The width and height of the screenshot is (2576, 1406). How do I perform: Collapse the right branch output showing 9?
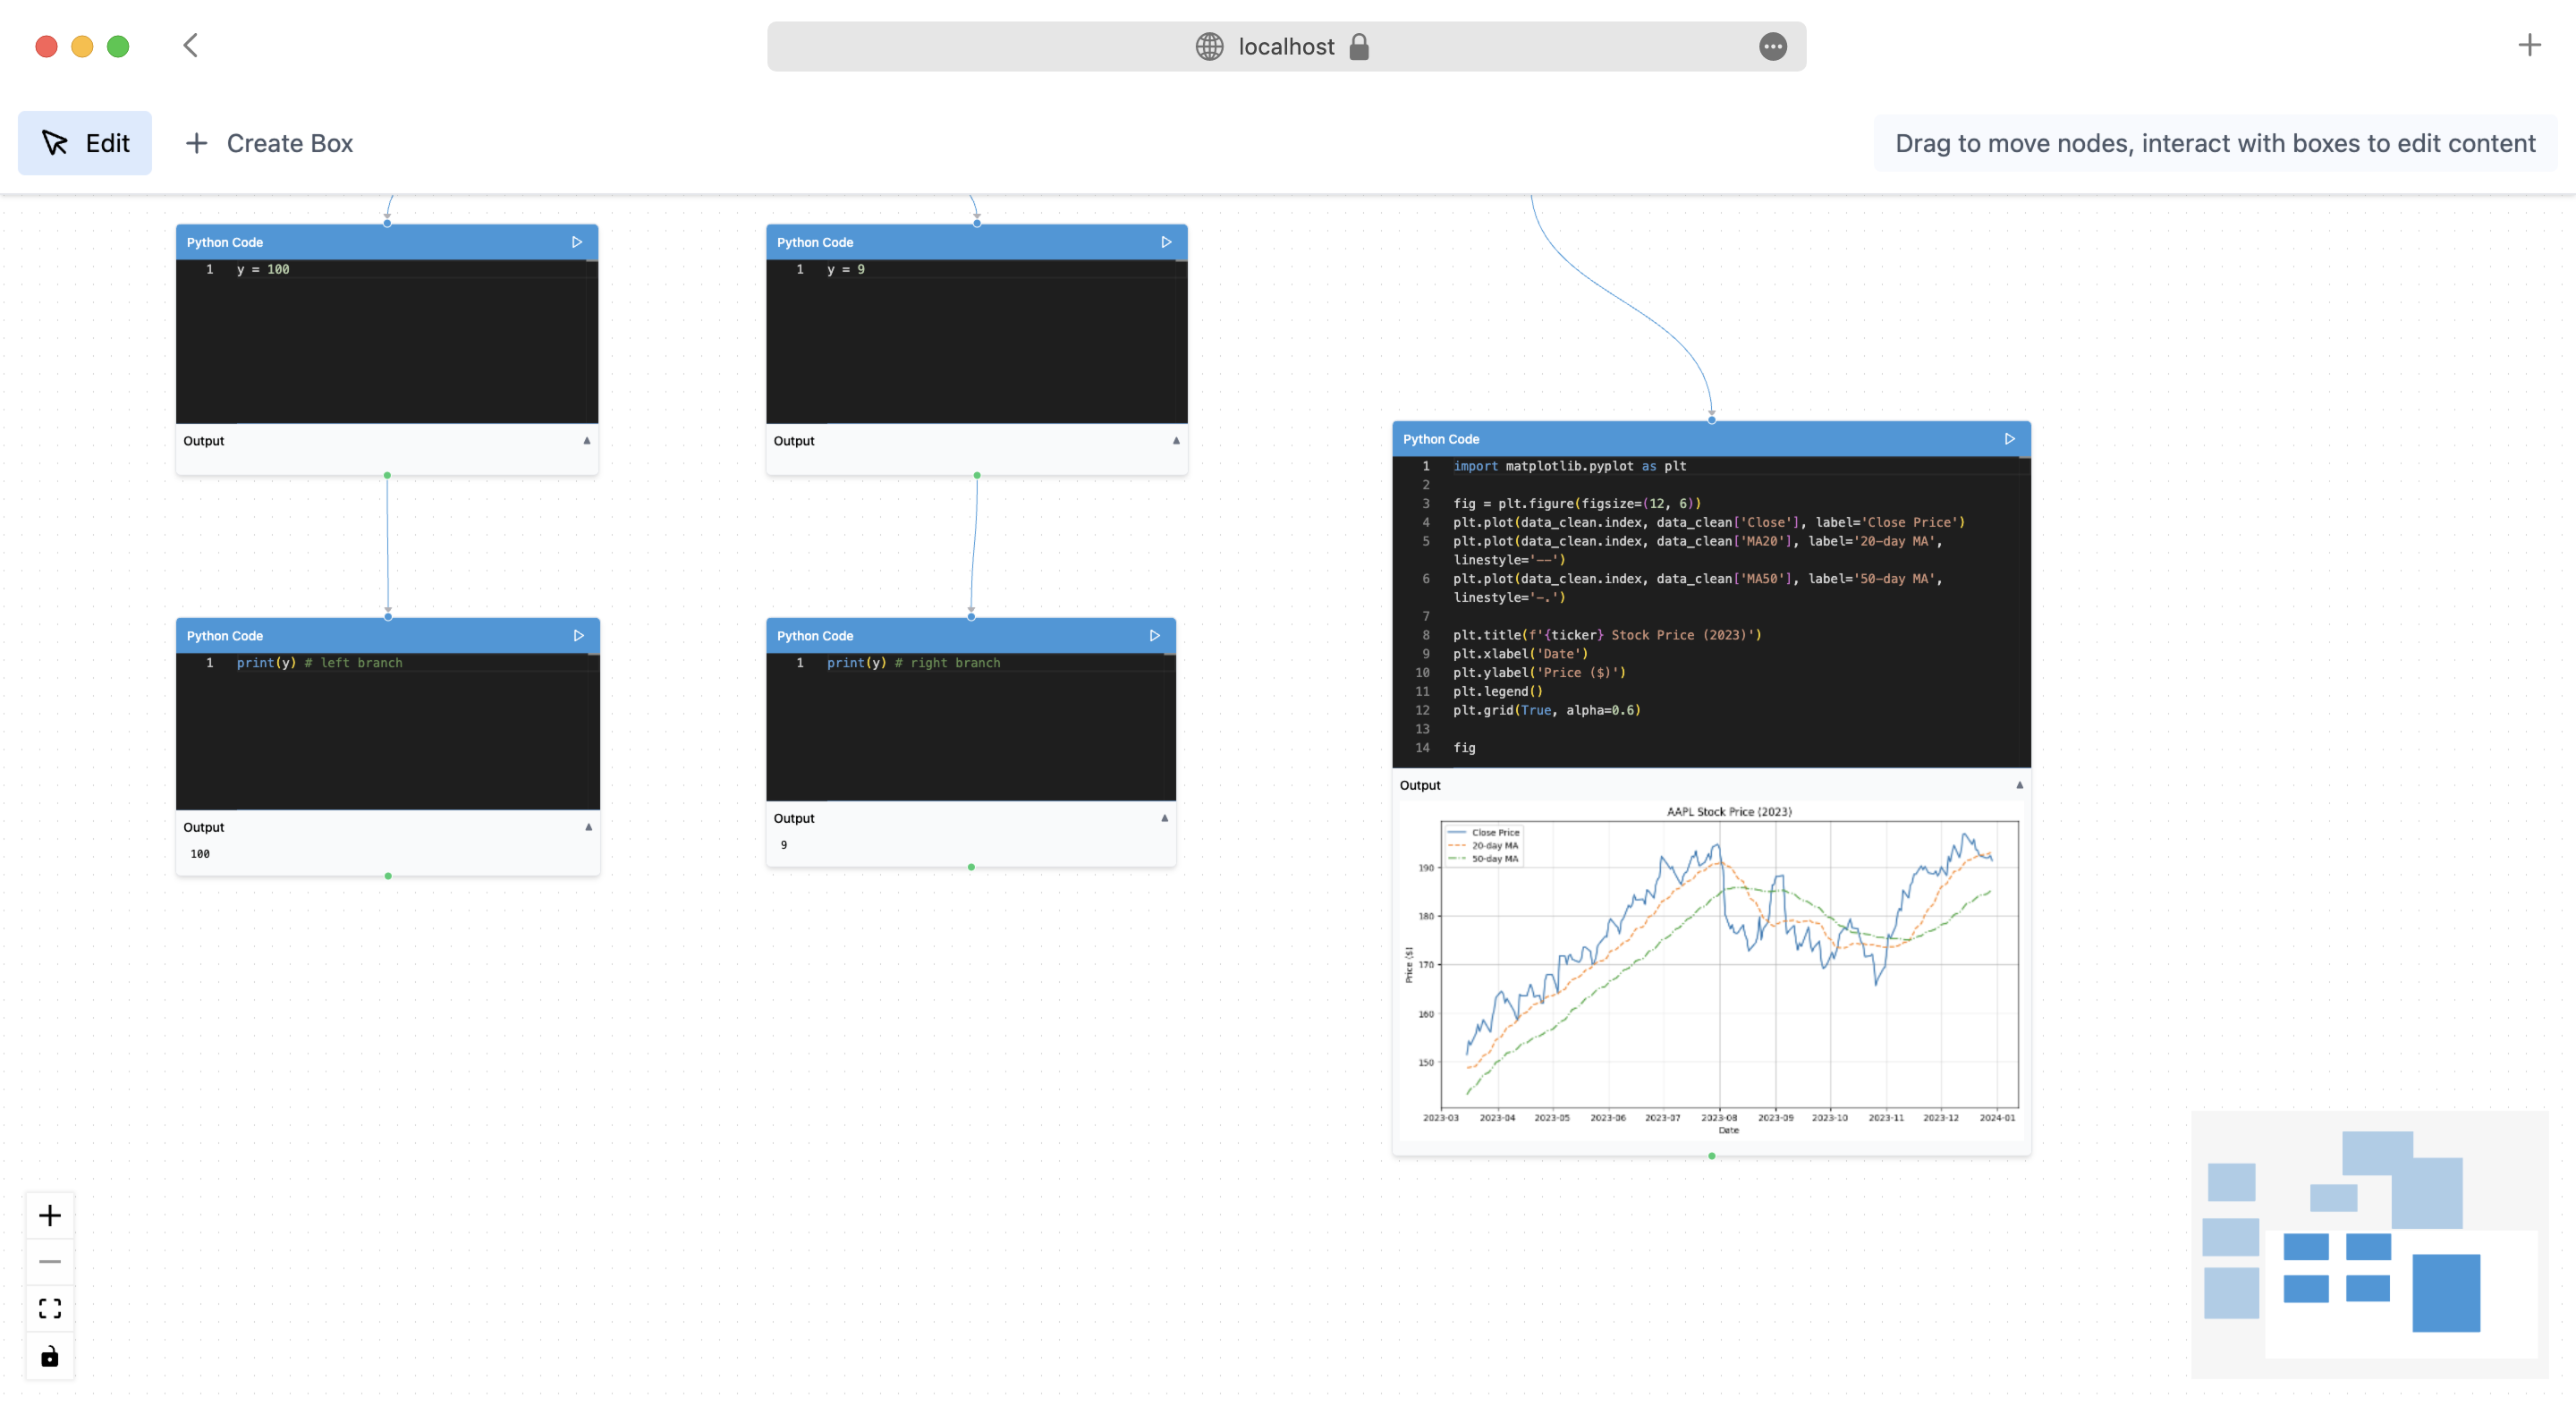click(x=1164, y=818)
